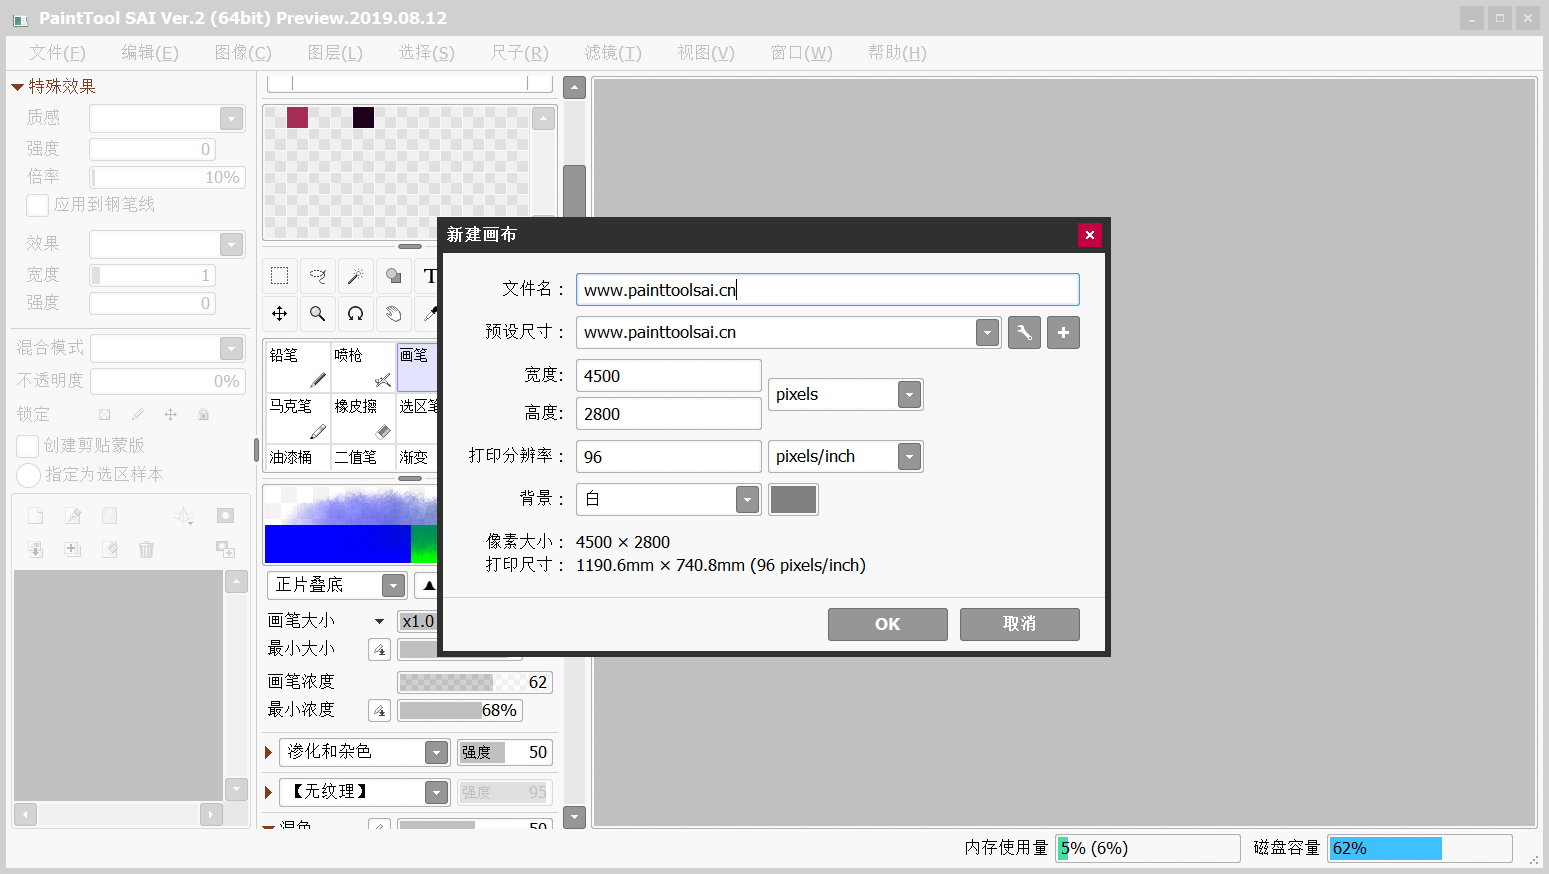Toggle 最小浓度 pressure button
The width and height of the screenshot is (1549, 874).
[379, 711]
